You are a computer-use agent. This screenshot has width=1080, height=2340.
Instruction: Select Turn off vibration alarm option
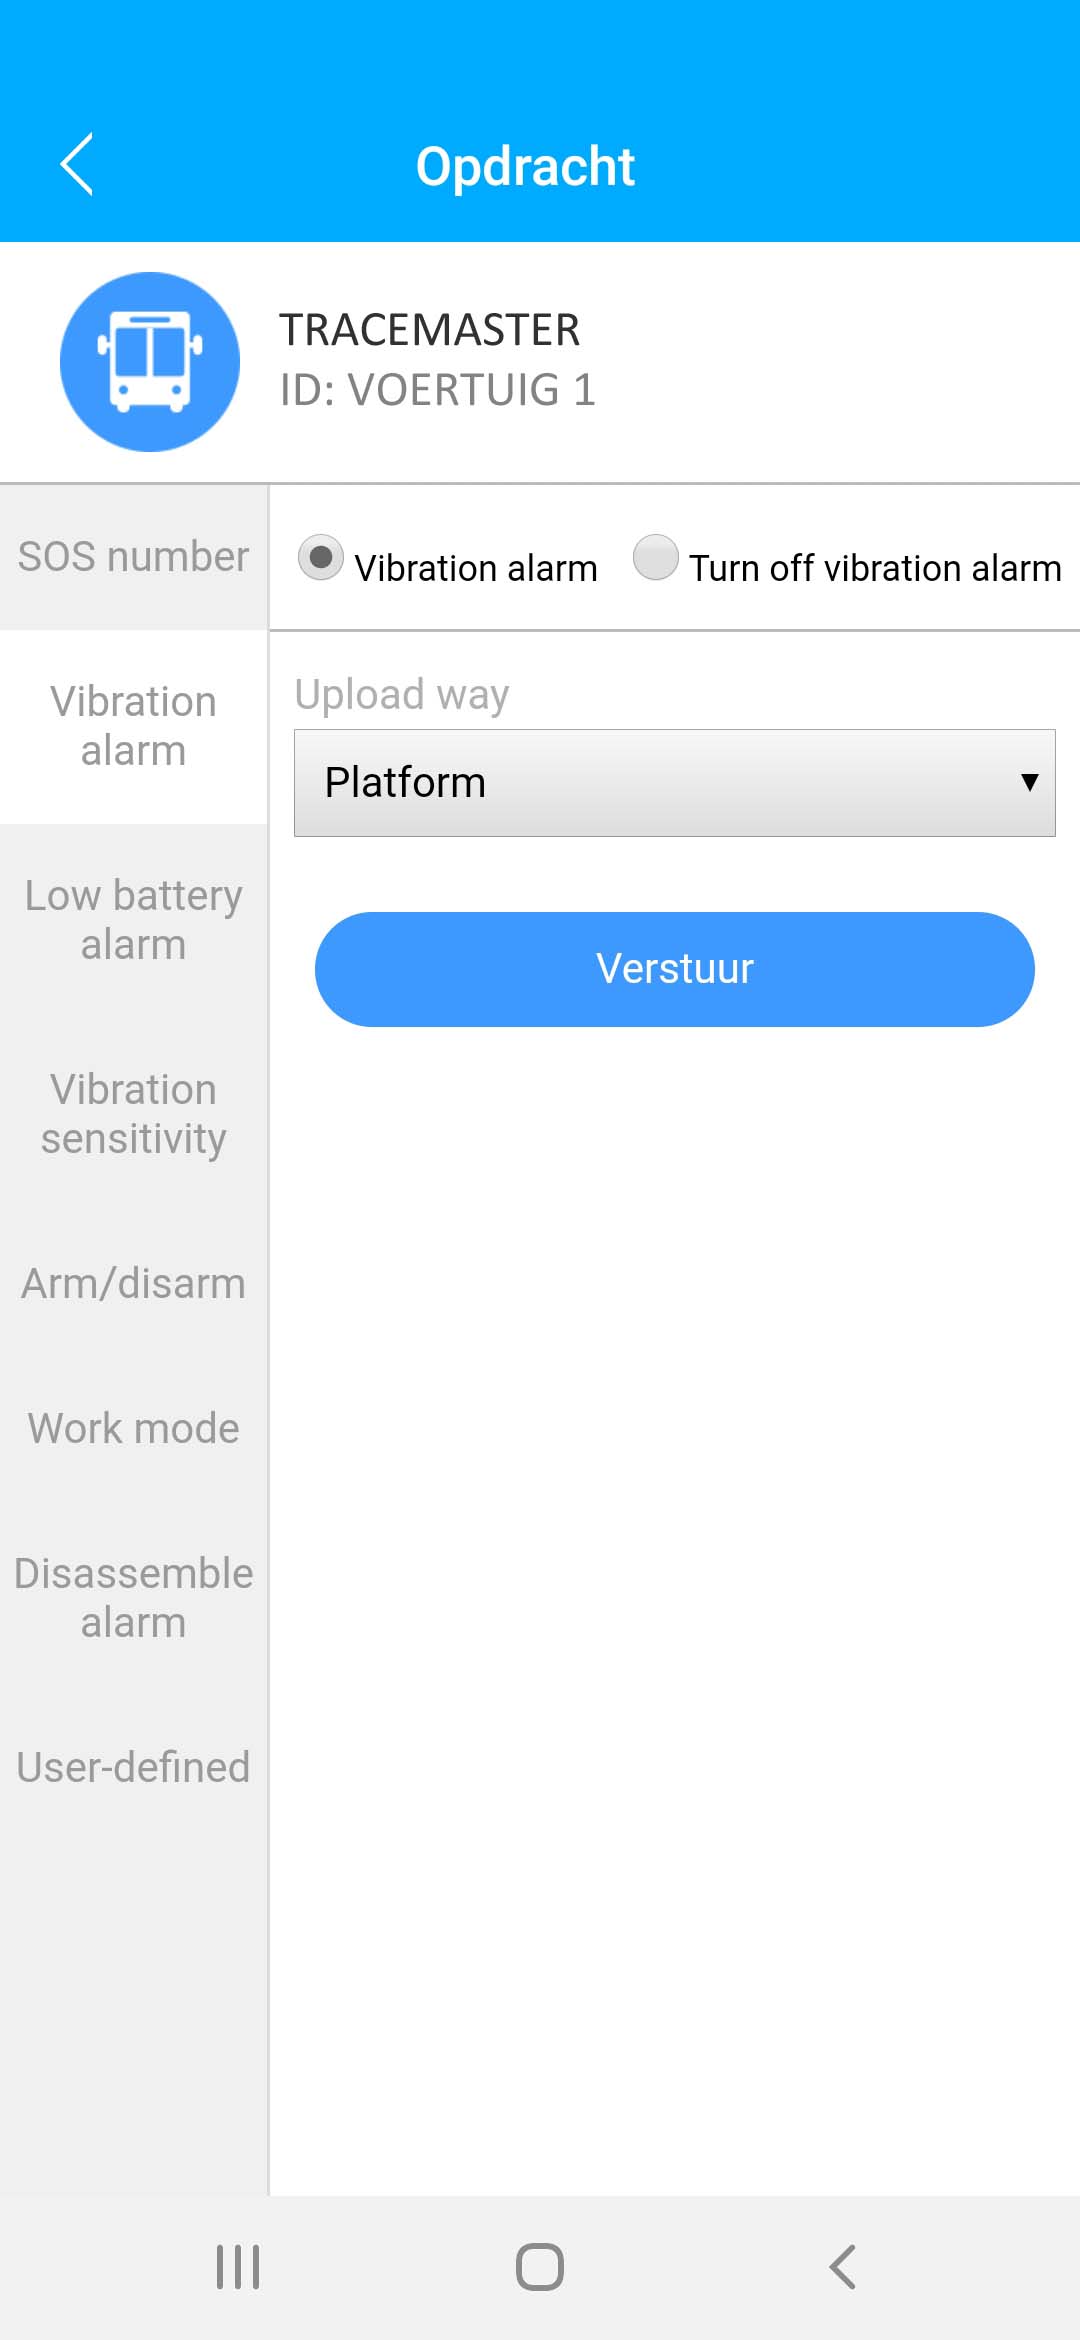[x=656, y=558]
